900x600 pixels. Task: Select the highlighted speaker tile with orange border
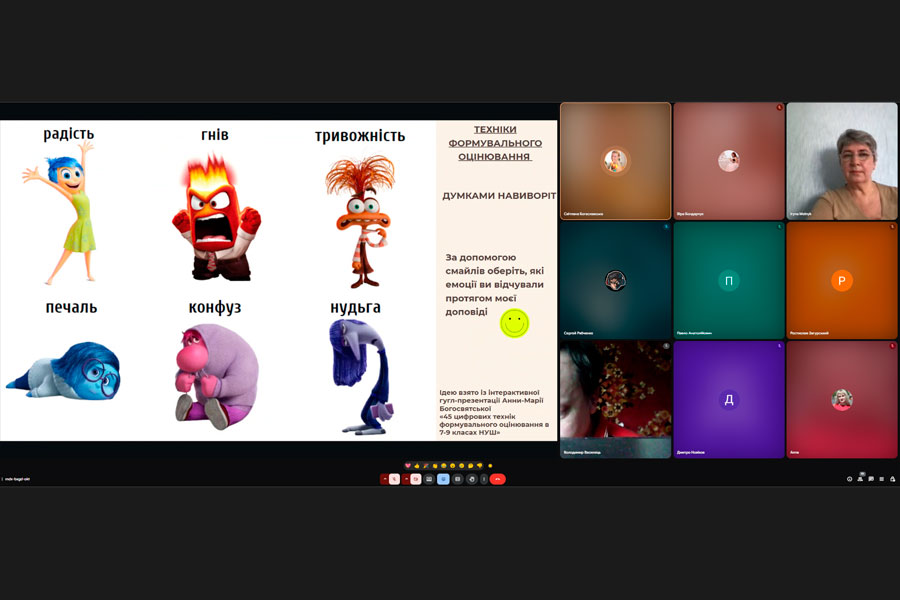point(615,161)
